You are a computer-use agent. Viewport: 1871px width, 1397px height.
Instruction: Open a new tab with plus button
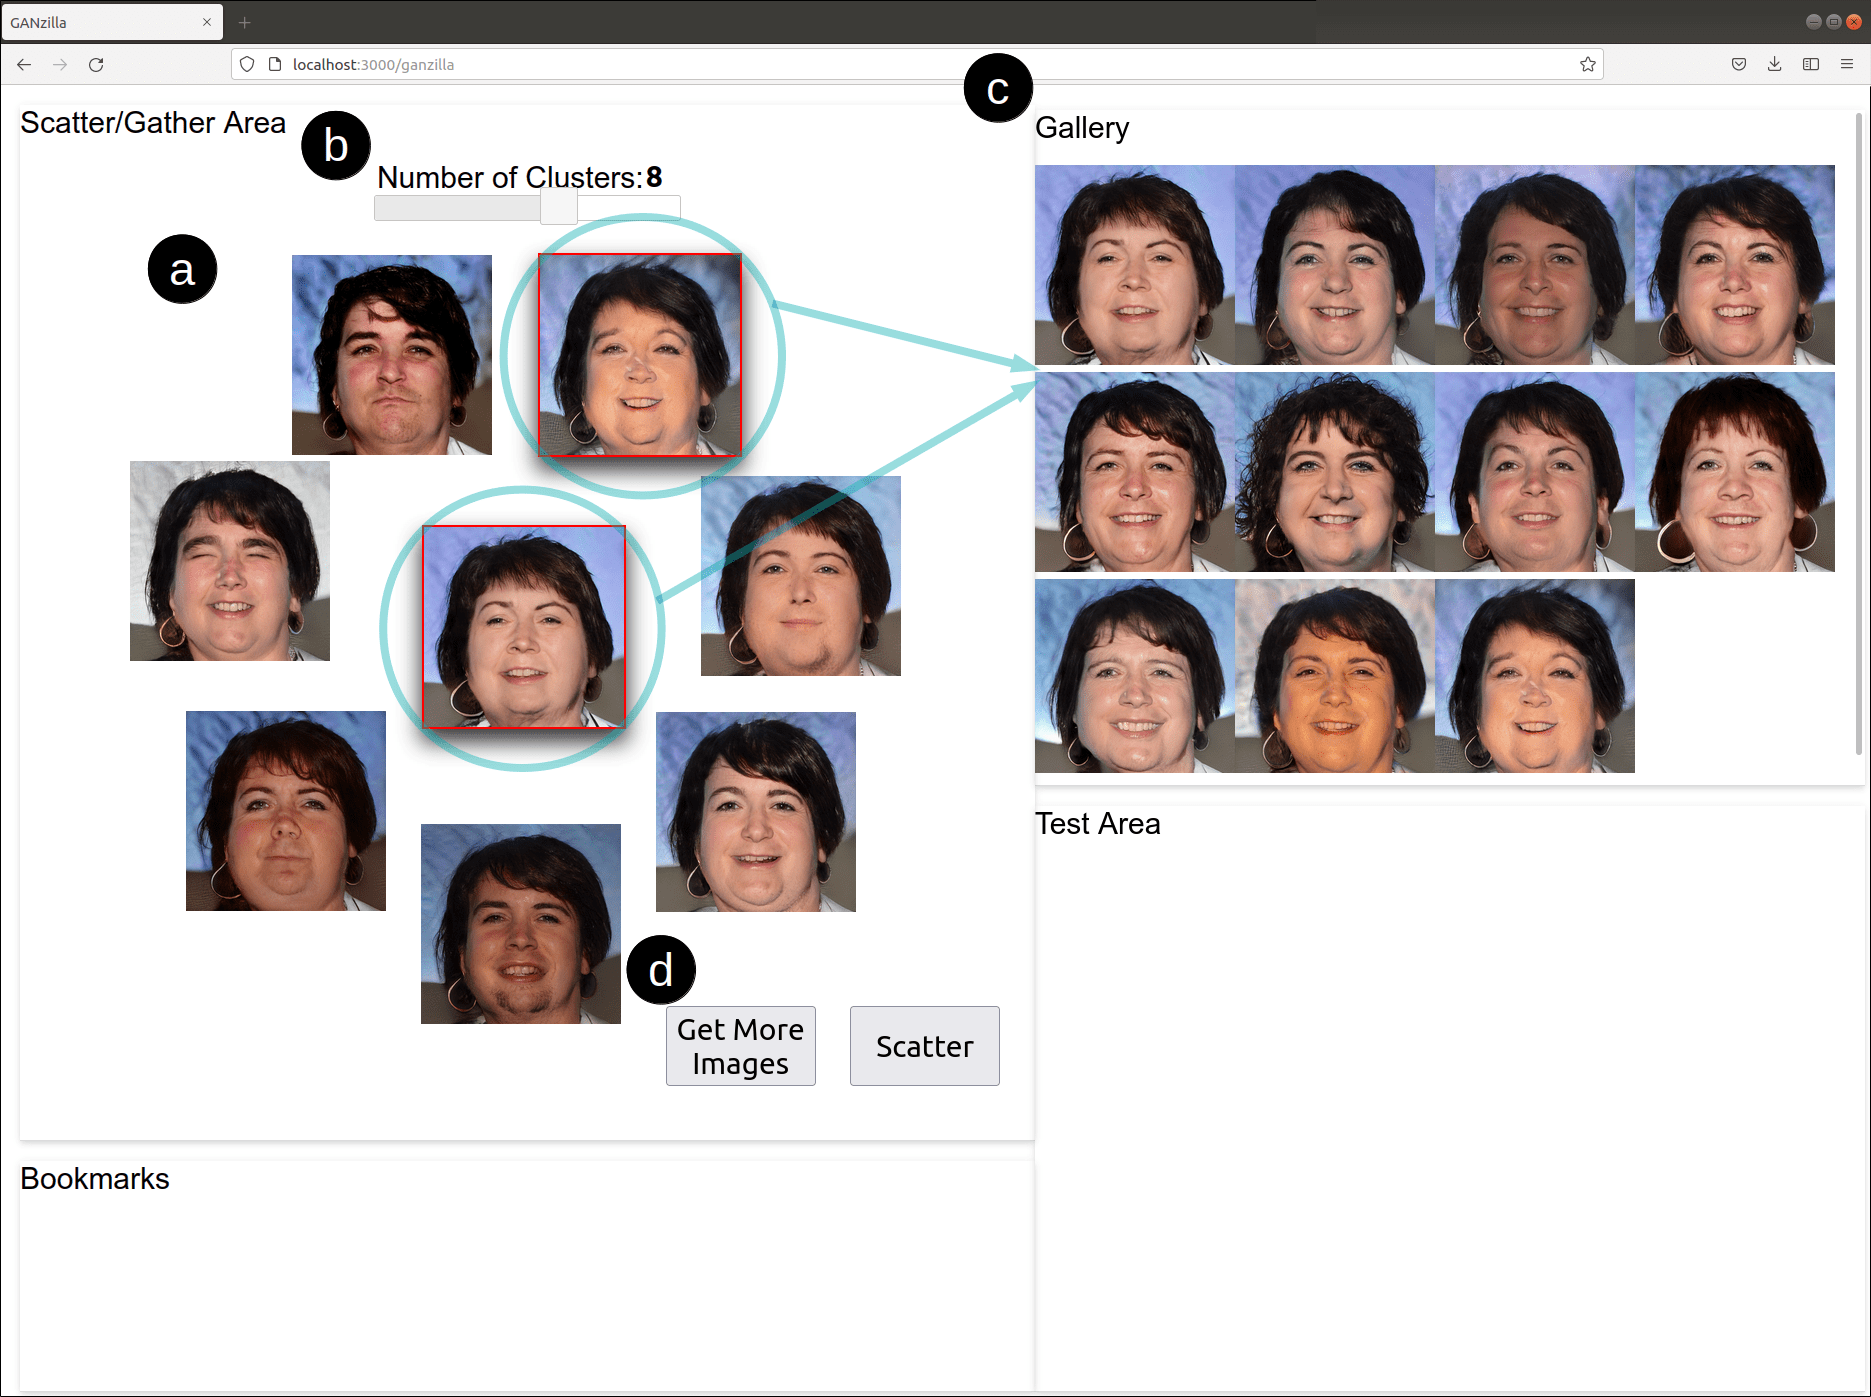[x=244, y=22]
